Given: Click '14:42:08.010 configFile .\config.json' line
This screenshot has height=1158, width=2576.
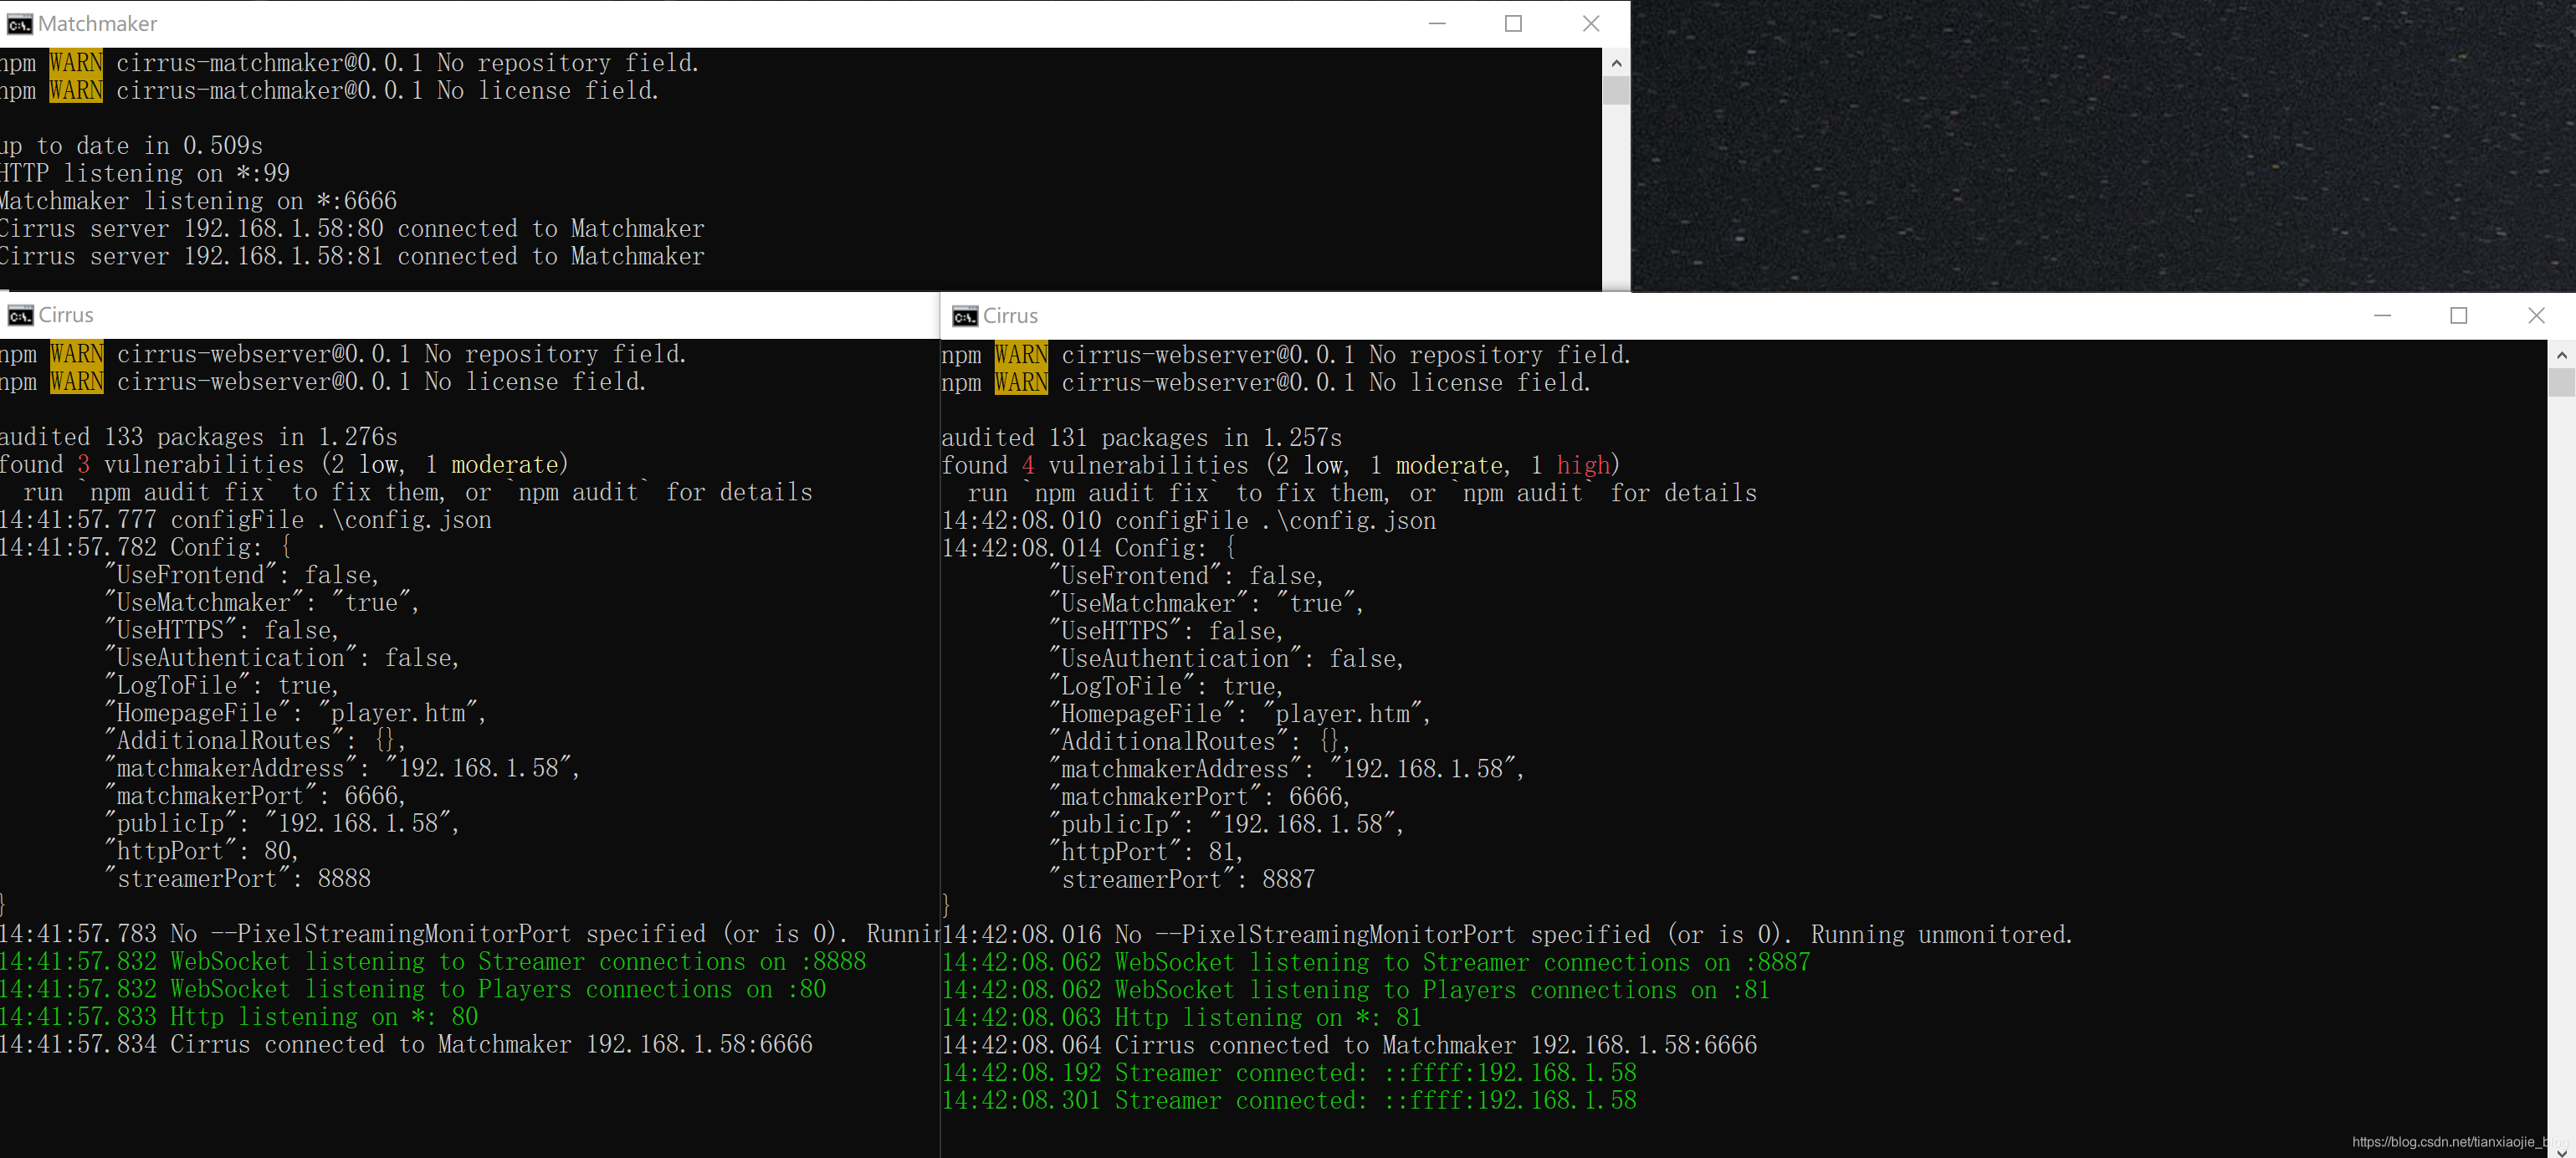Looking at the screenshot, I should (x=1189, y=522).
